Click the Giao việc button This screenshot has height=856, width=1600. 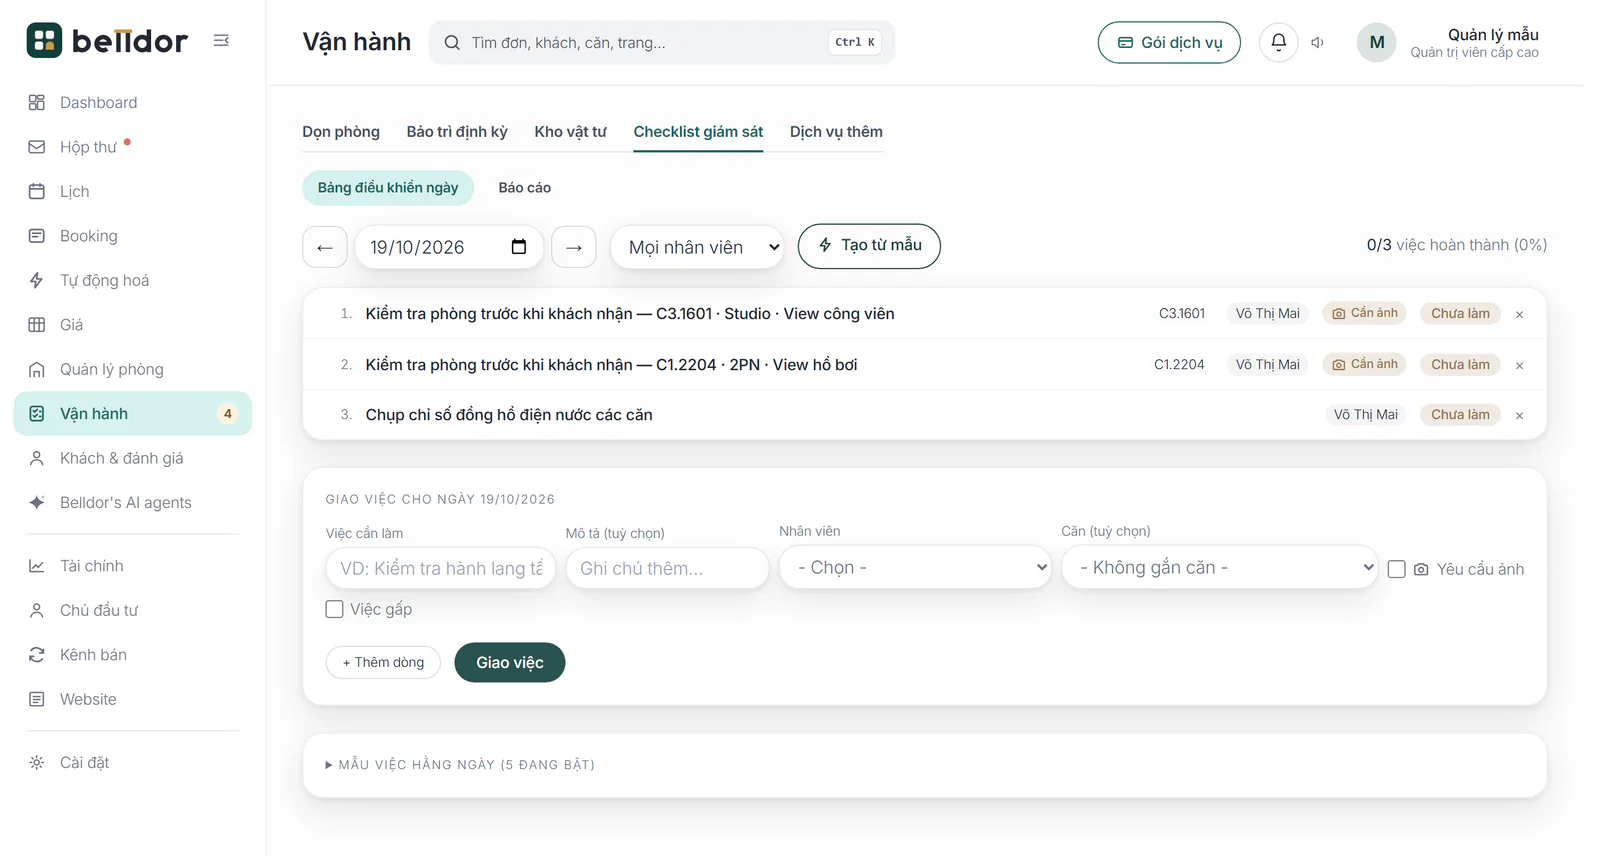pyautogui.click(x=510, y=662)
